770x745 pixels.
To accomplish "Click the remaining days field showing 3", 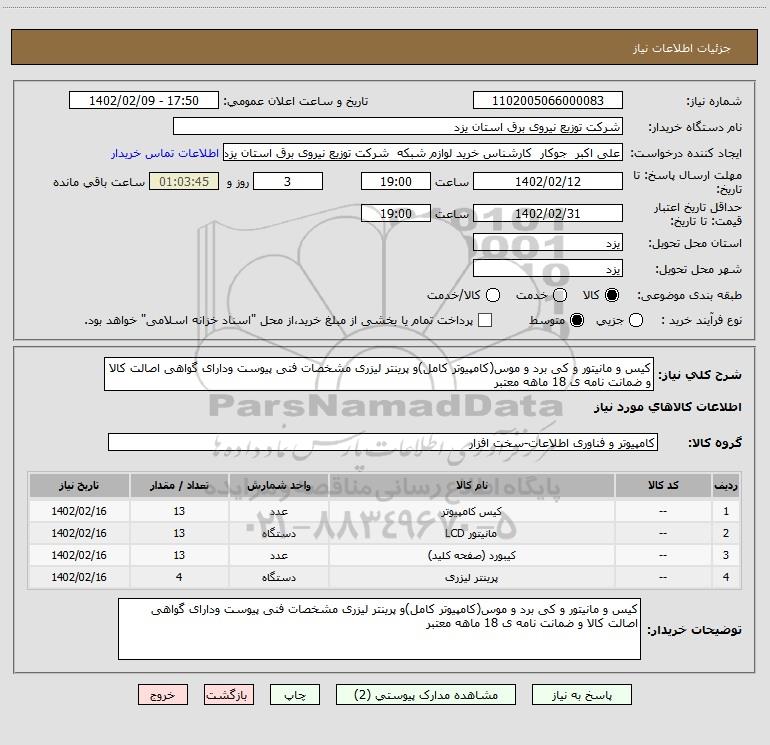I will click(288, 181).
